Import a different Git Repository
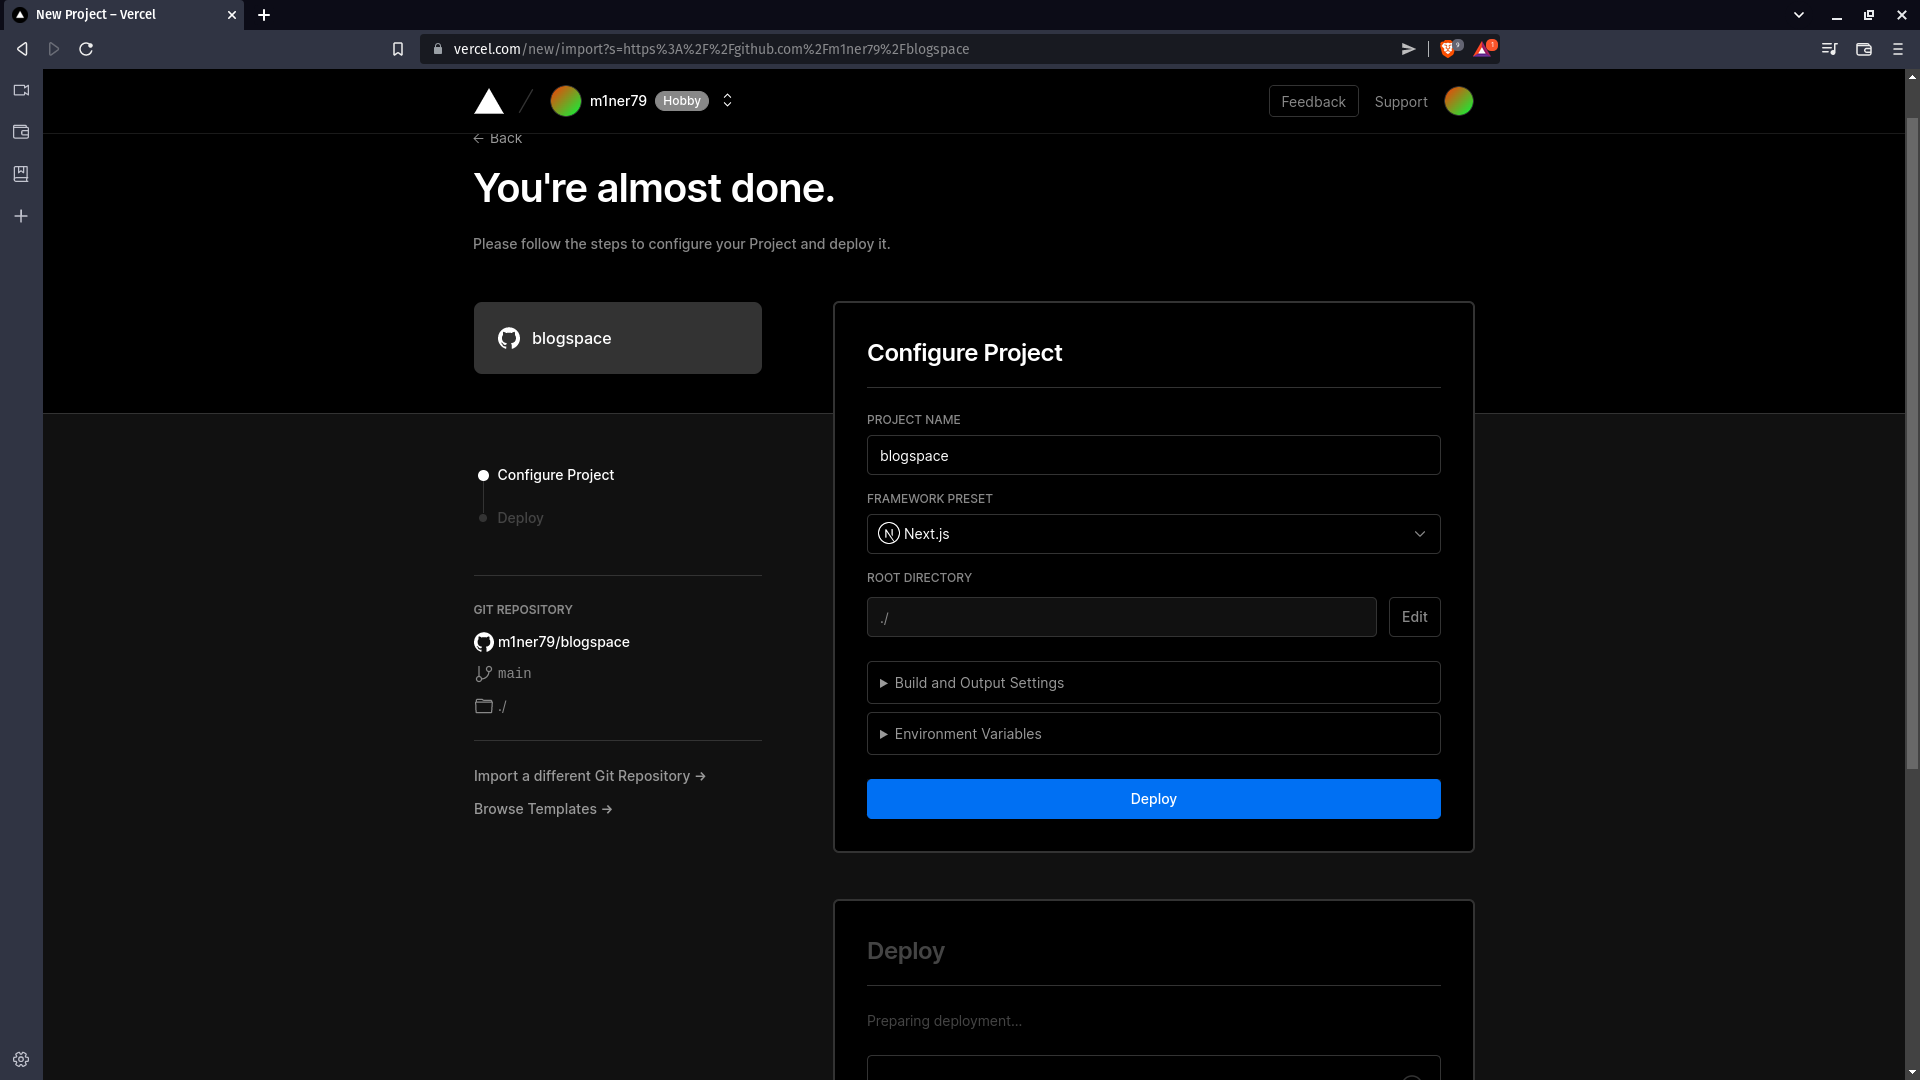 tap(590, 776)
